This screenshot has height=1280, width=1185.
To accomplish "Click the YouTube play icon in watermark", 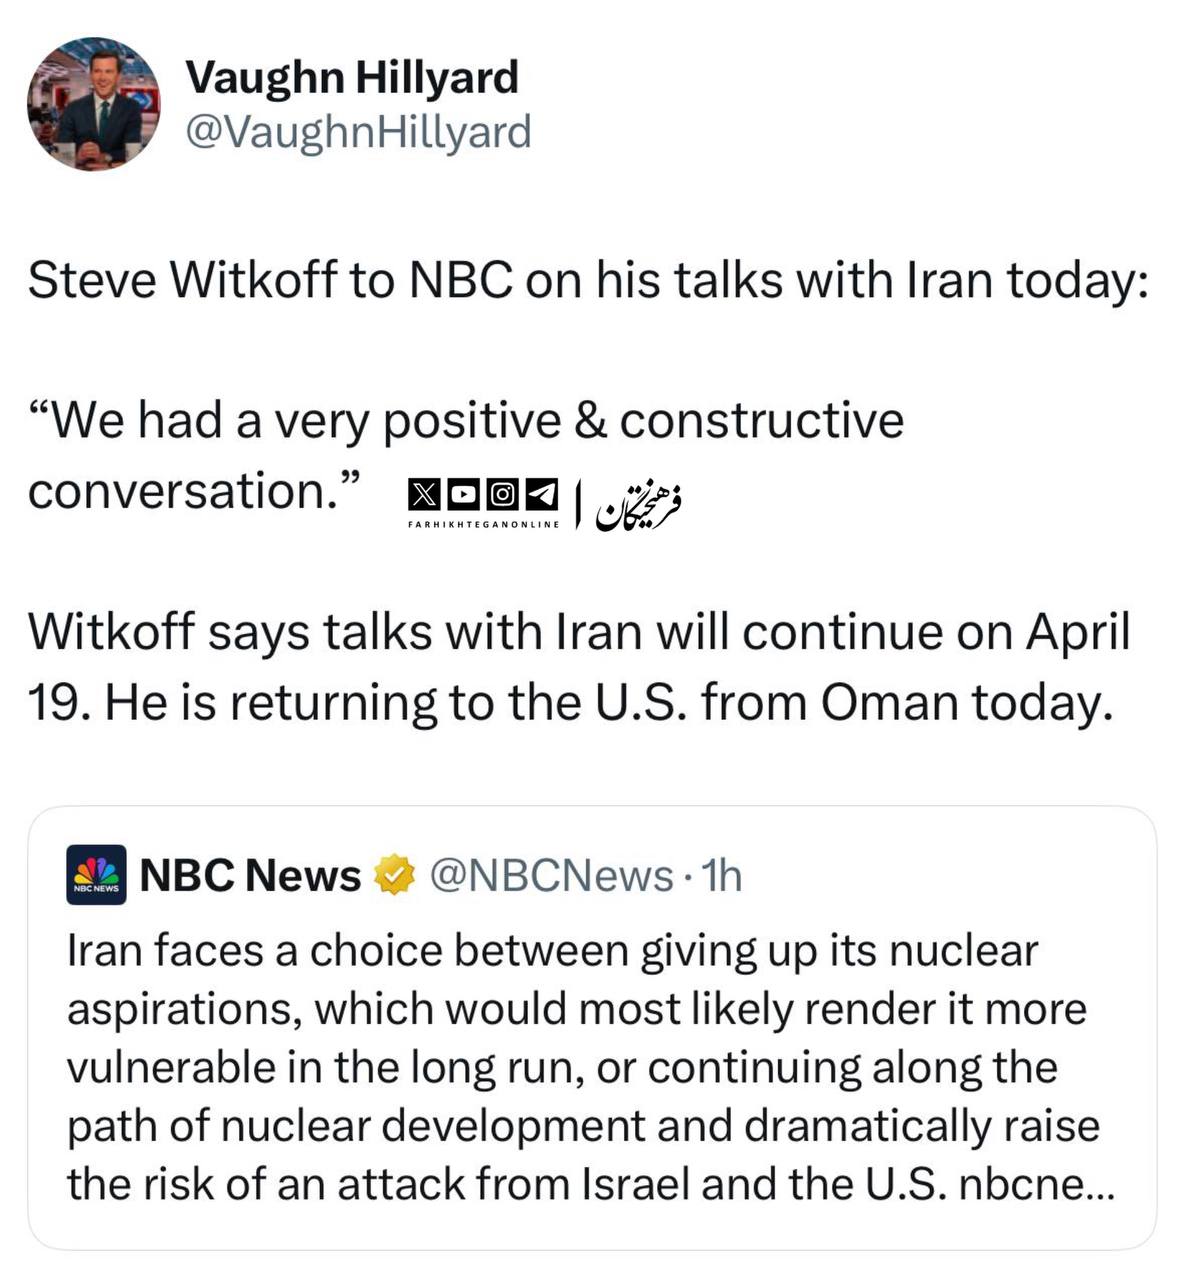I will (463, 493).
